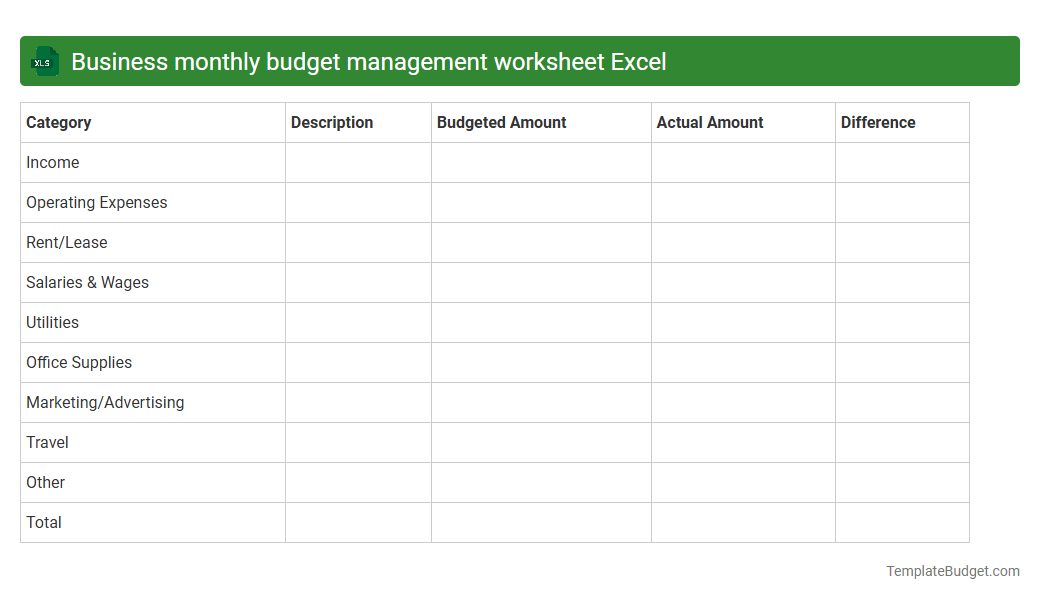Screen dimensions: 1040x600
Task: Select the Total row label
Action: click(x=43, y=522)
